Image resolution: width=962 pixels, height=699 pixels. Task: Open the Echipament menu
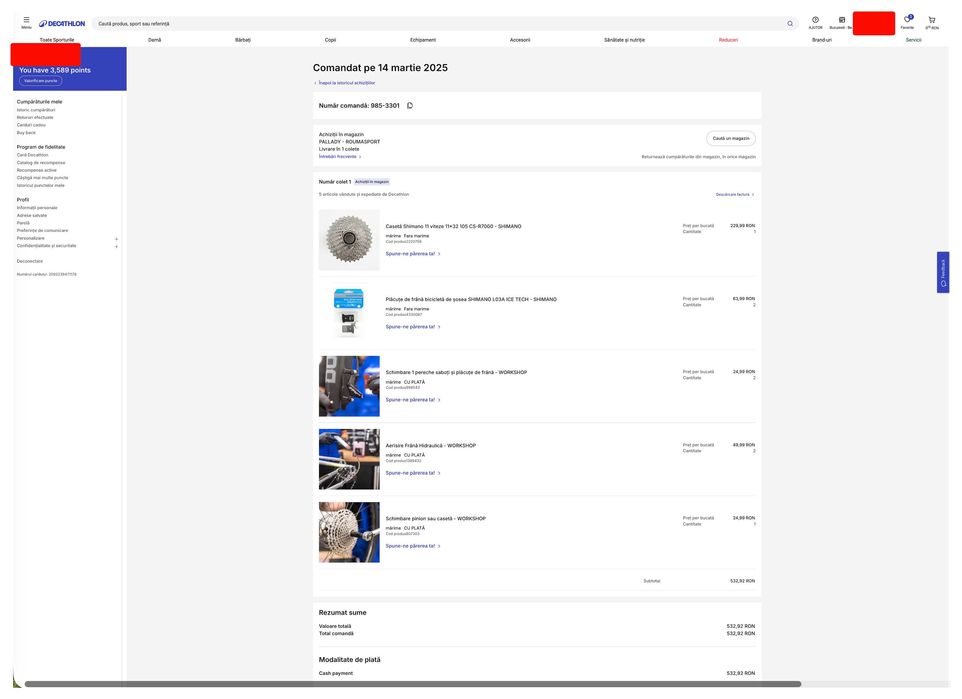[423, 40]
